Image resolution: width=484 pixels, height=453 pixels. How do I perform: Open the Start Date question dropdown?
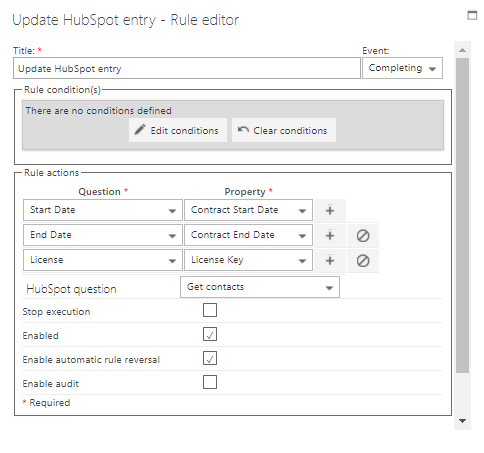[103, 210]
